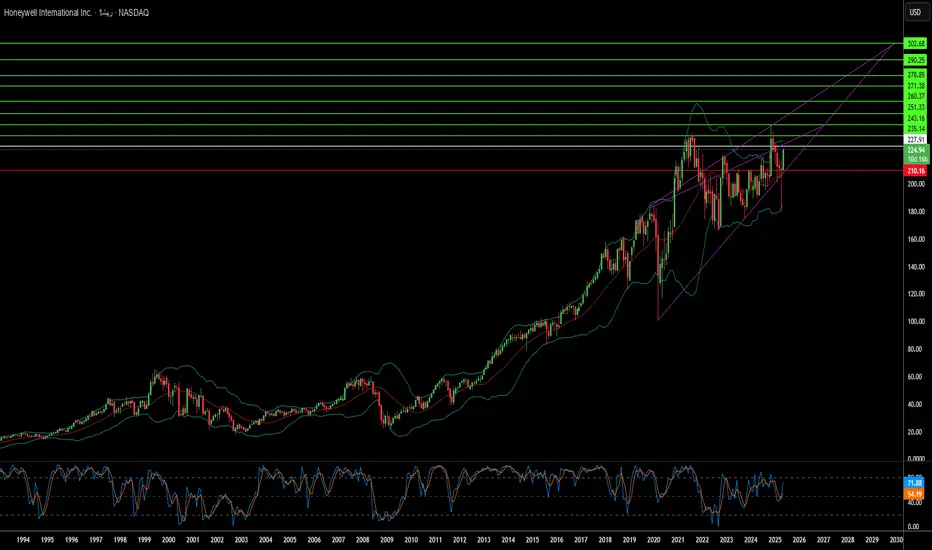932x550 pixels.
Task: Click the 2027 year on time axis
Action: coord(823,540)
